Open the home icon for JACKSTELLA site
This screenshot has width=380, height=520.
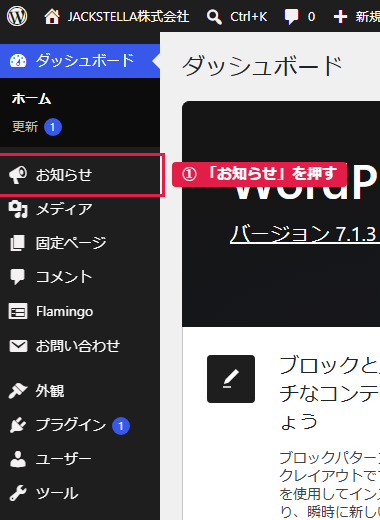pos(52,17)
